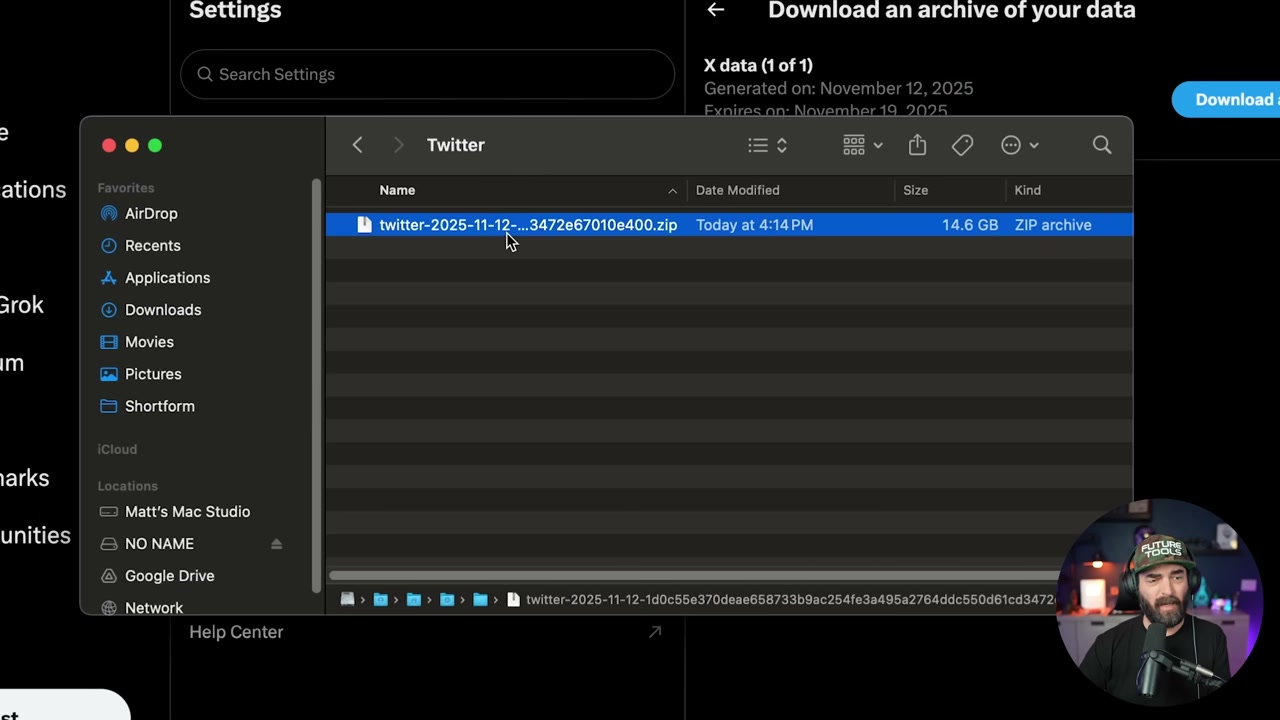This screenshot has width=1280, height=720.
Task: Open the Search icon in Finder toolbar
Action: click(x=1102, y=145)
